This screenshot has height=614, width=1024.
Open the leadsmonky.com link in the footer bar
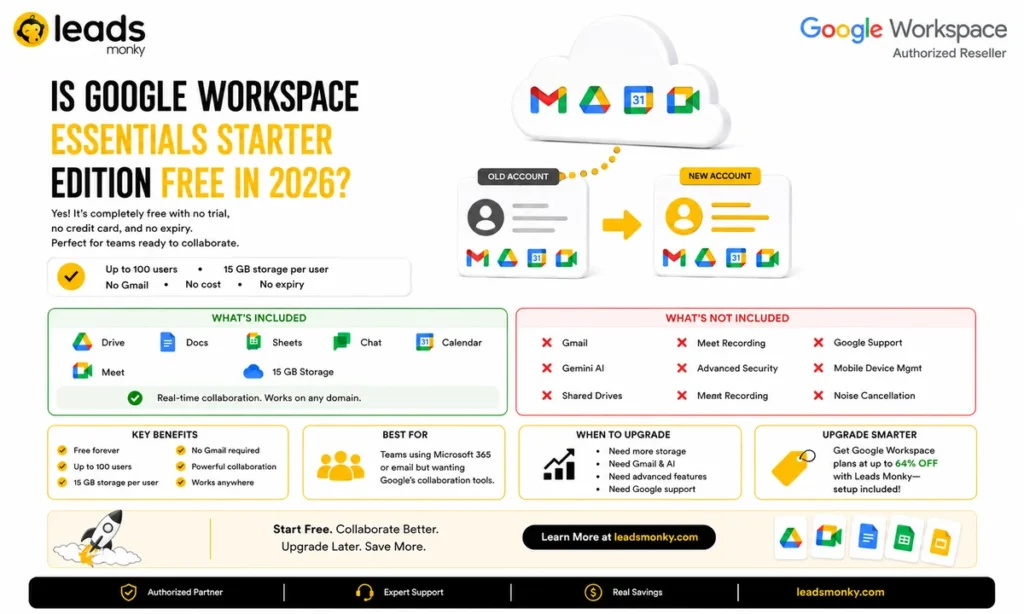pos(840,592)
